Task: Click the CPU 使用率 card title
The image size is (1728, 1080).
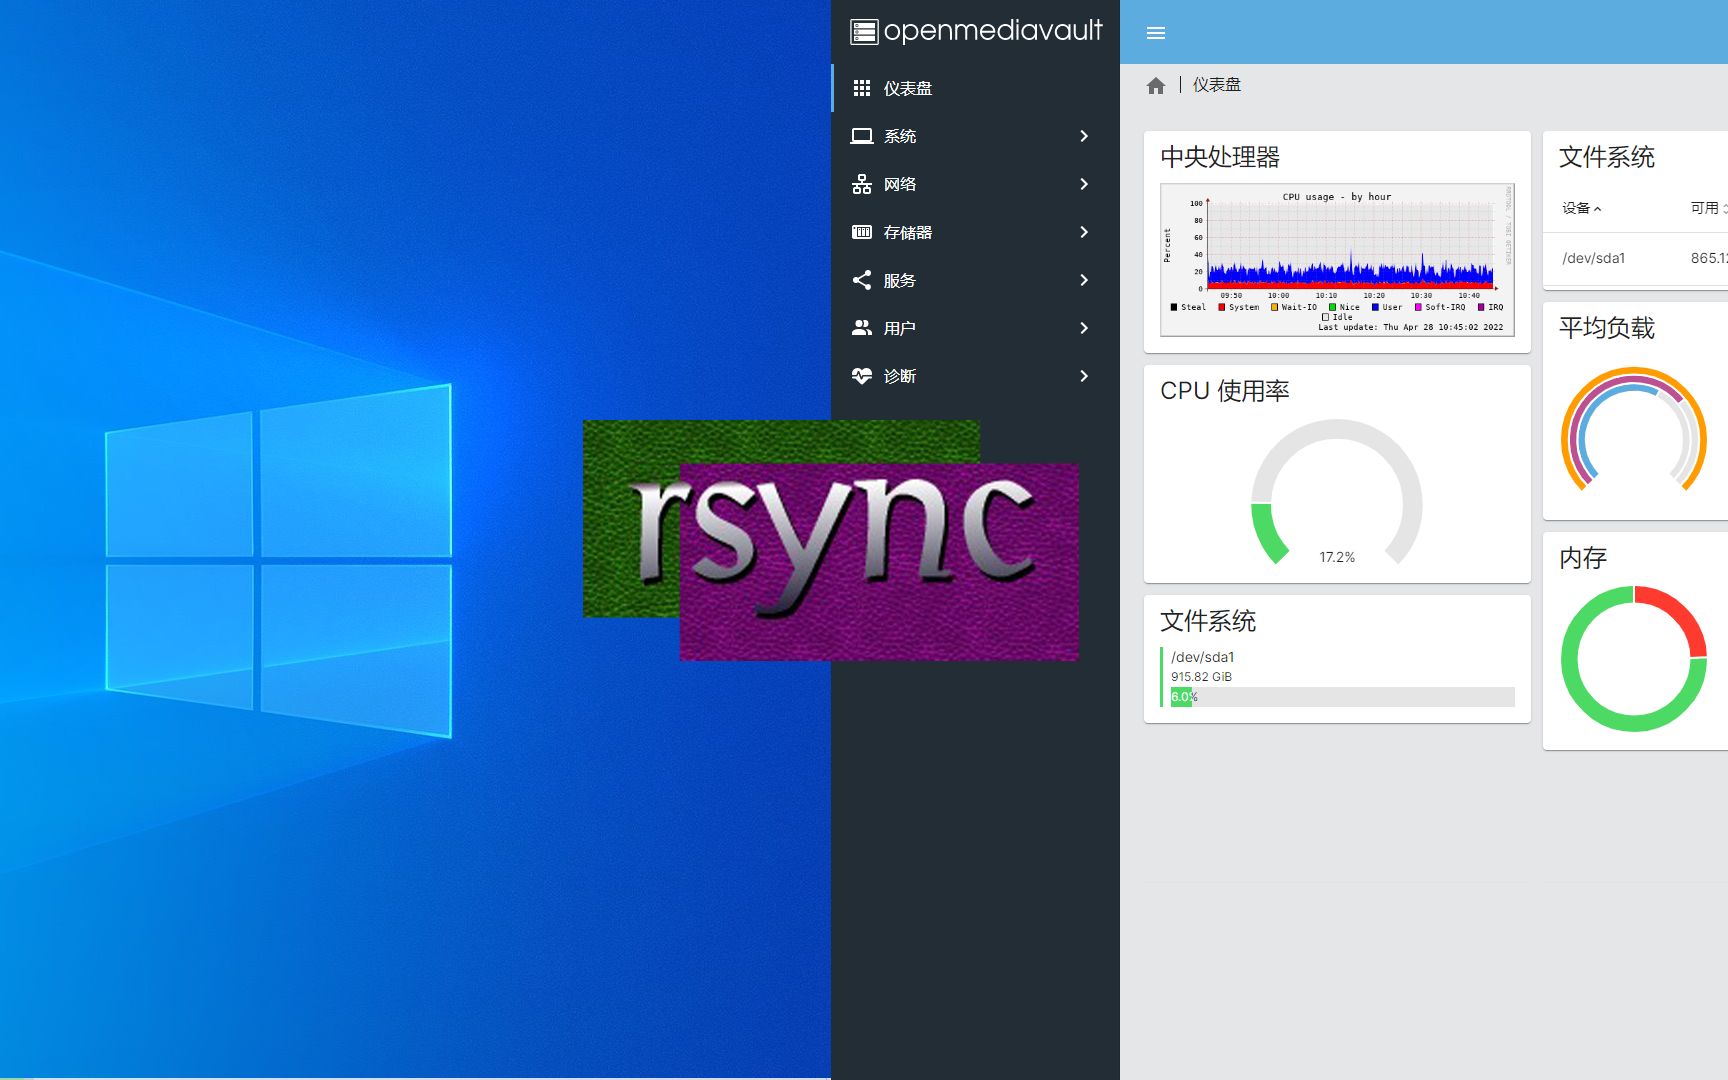Action: (x=1225, y=391)
